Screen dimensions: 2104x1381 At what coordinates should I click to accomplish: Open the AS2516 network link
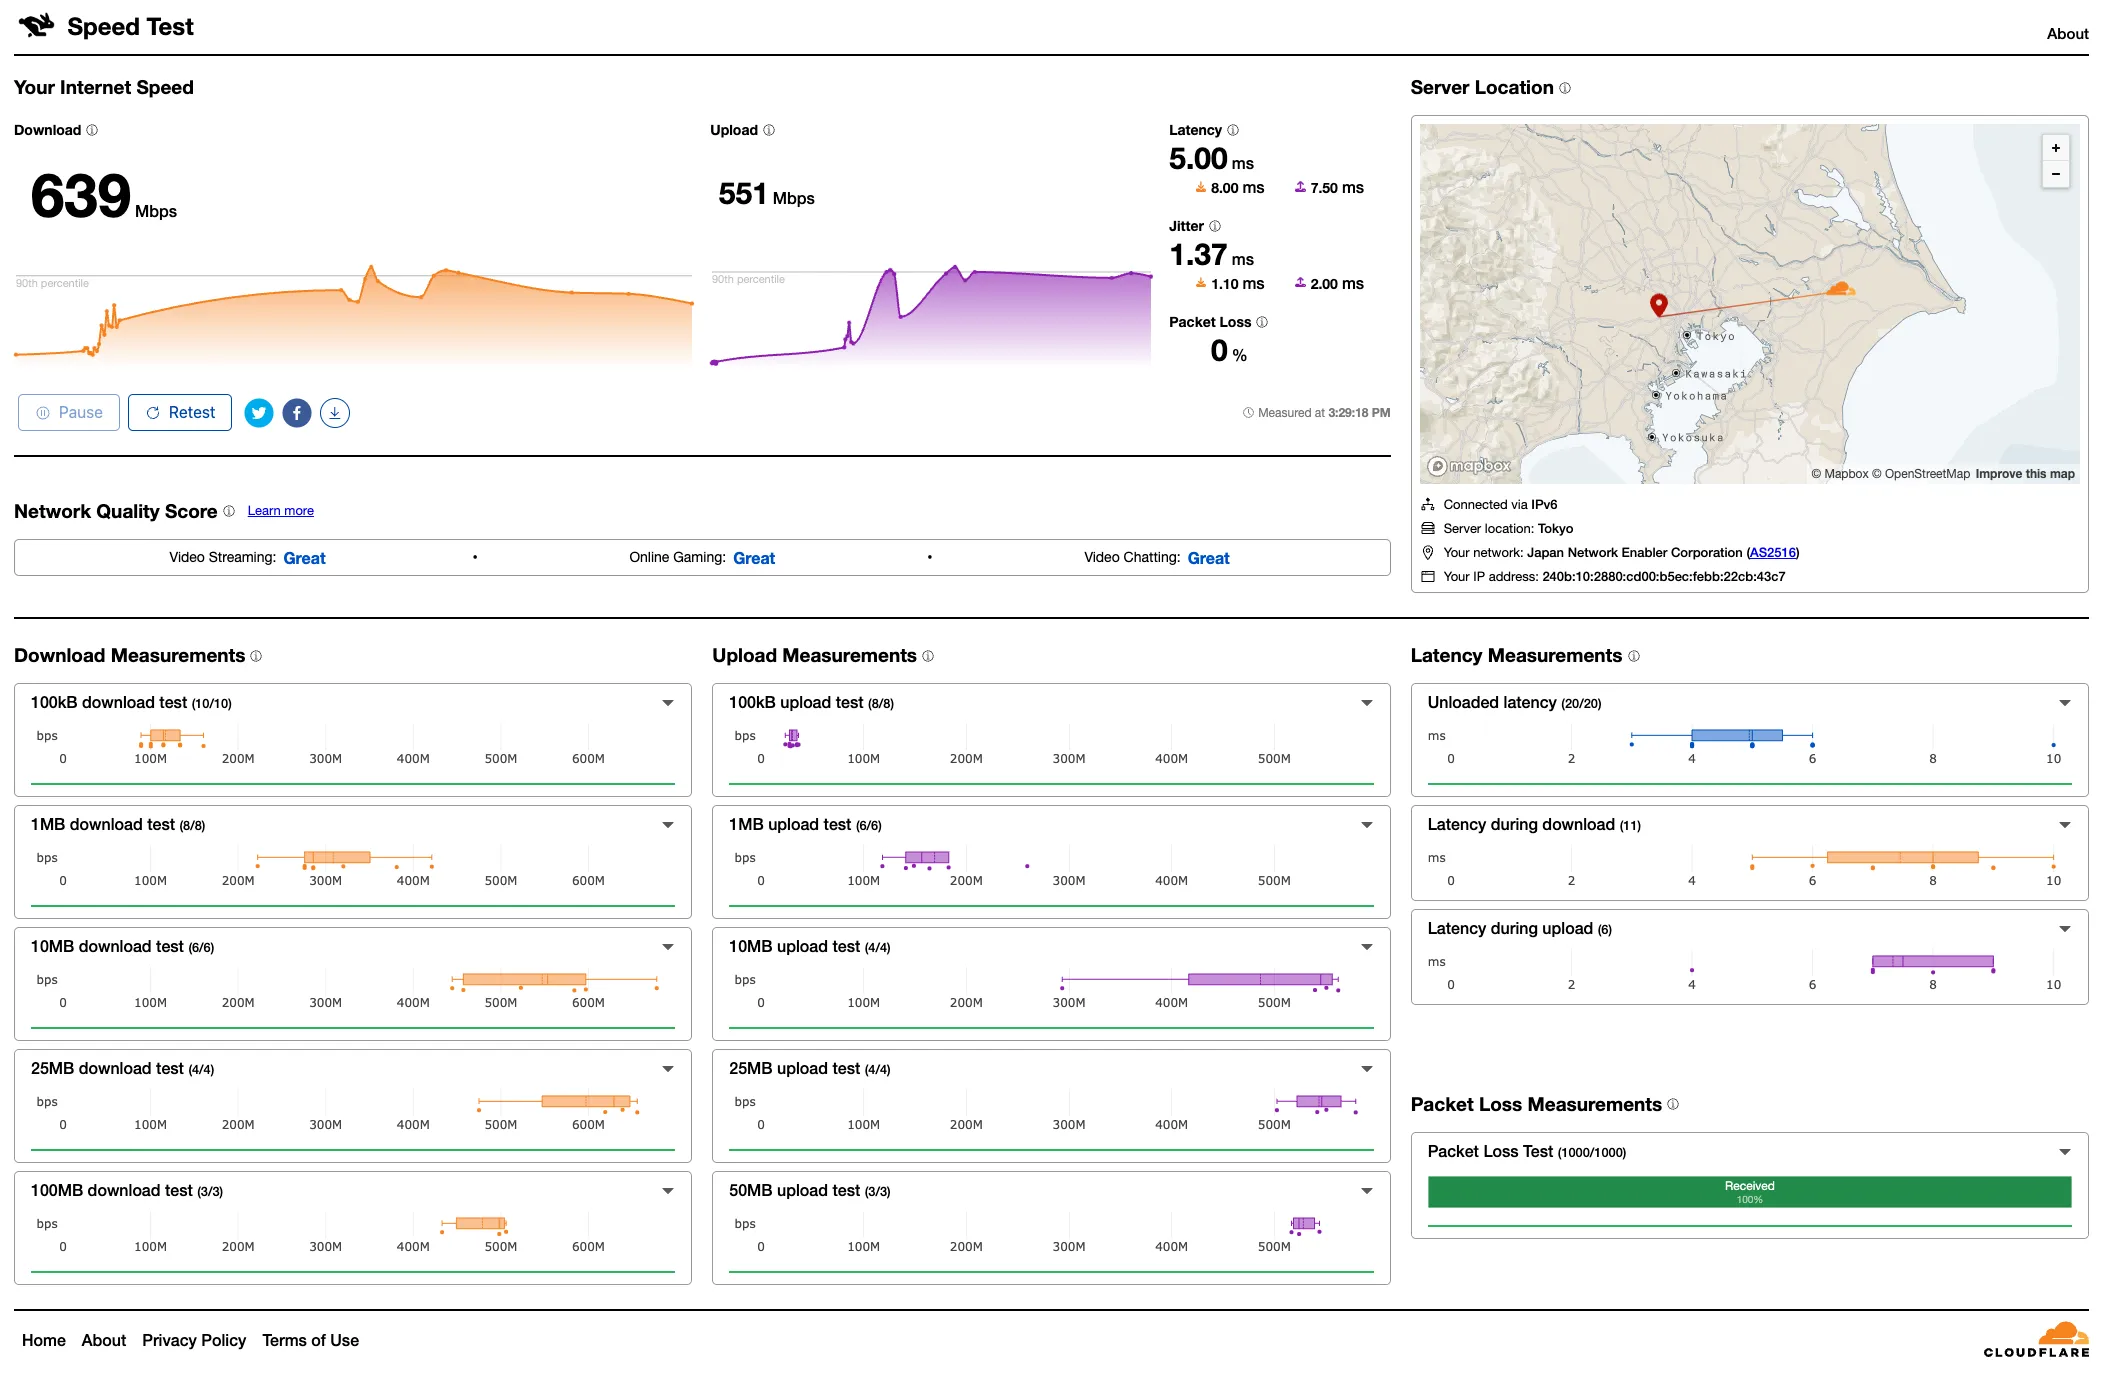[1771, 552]
